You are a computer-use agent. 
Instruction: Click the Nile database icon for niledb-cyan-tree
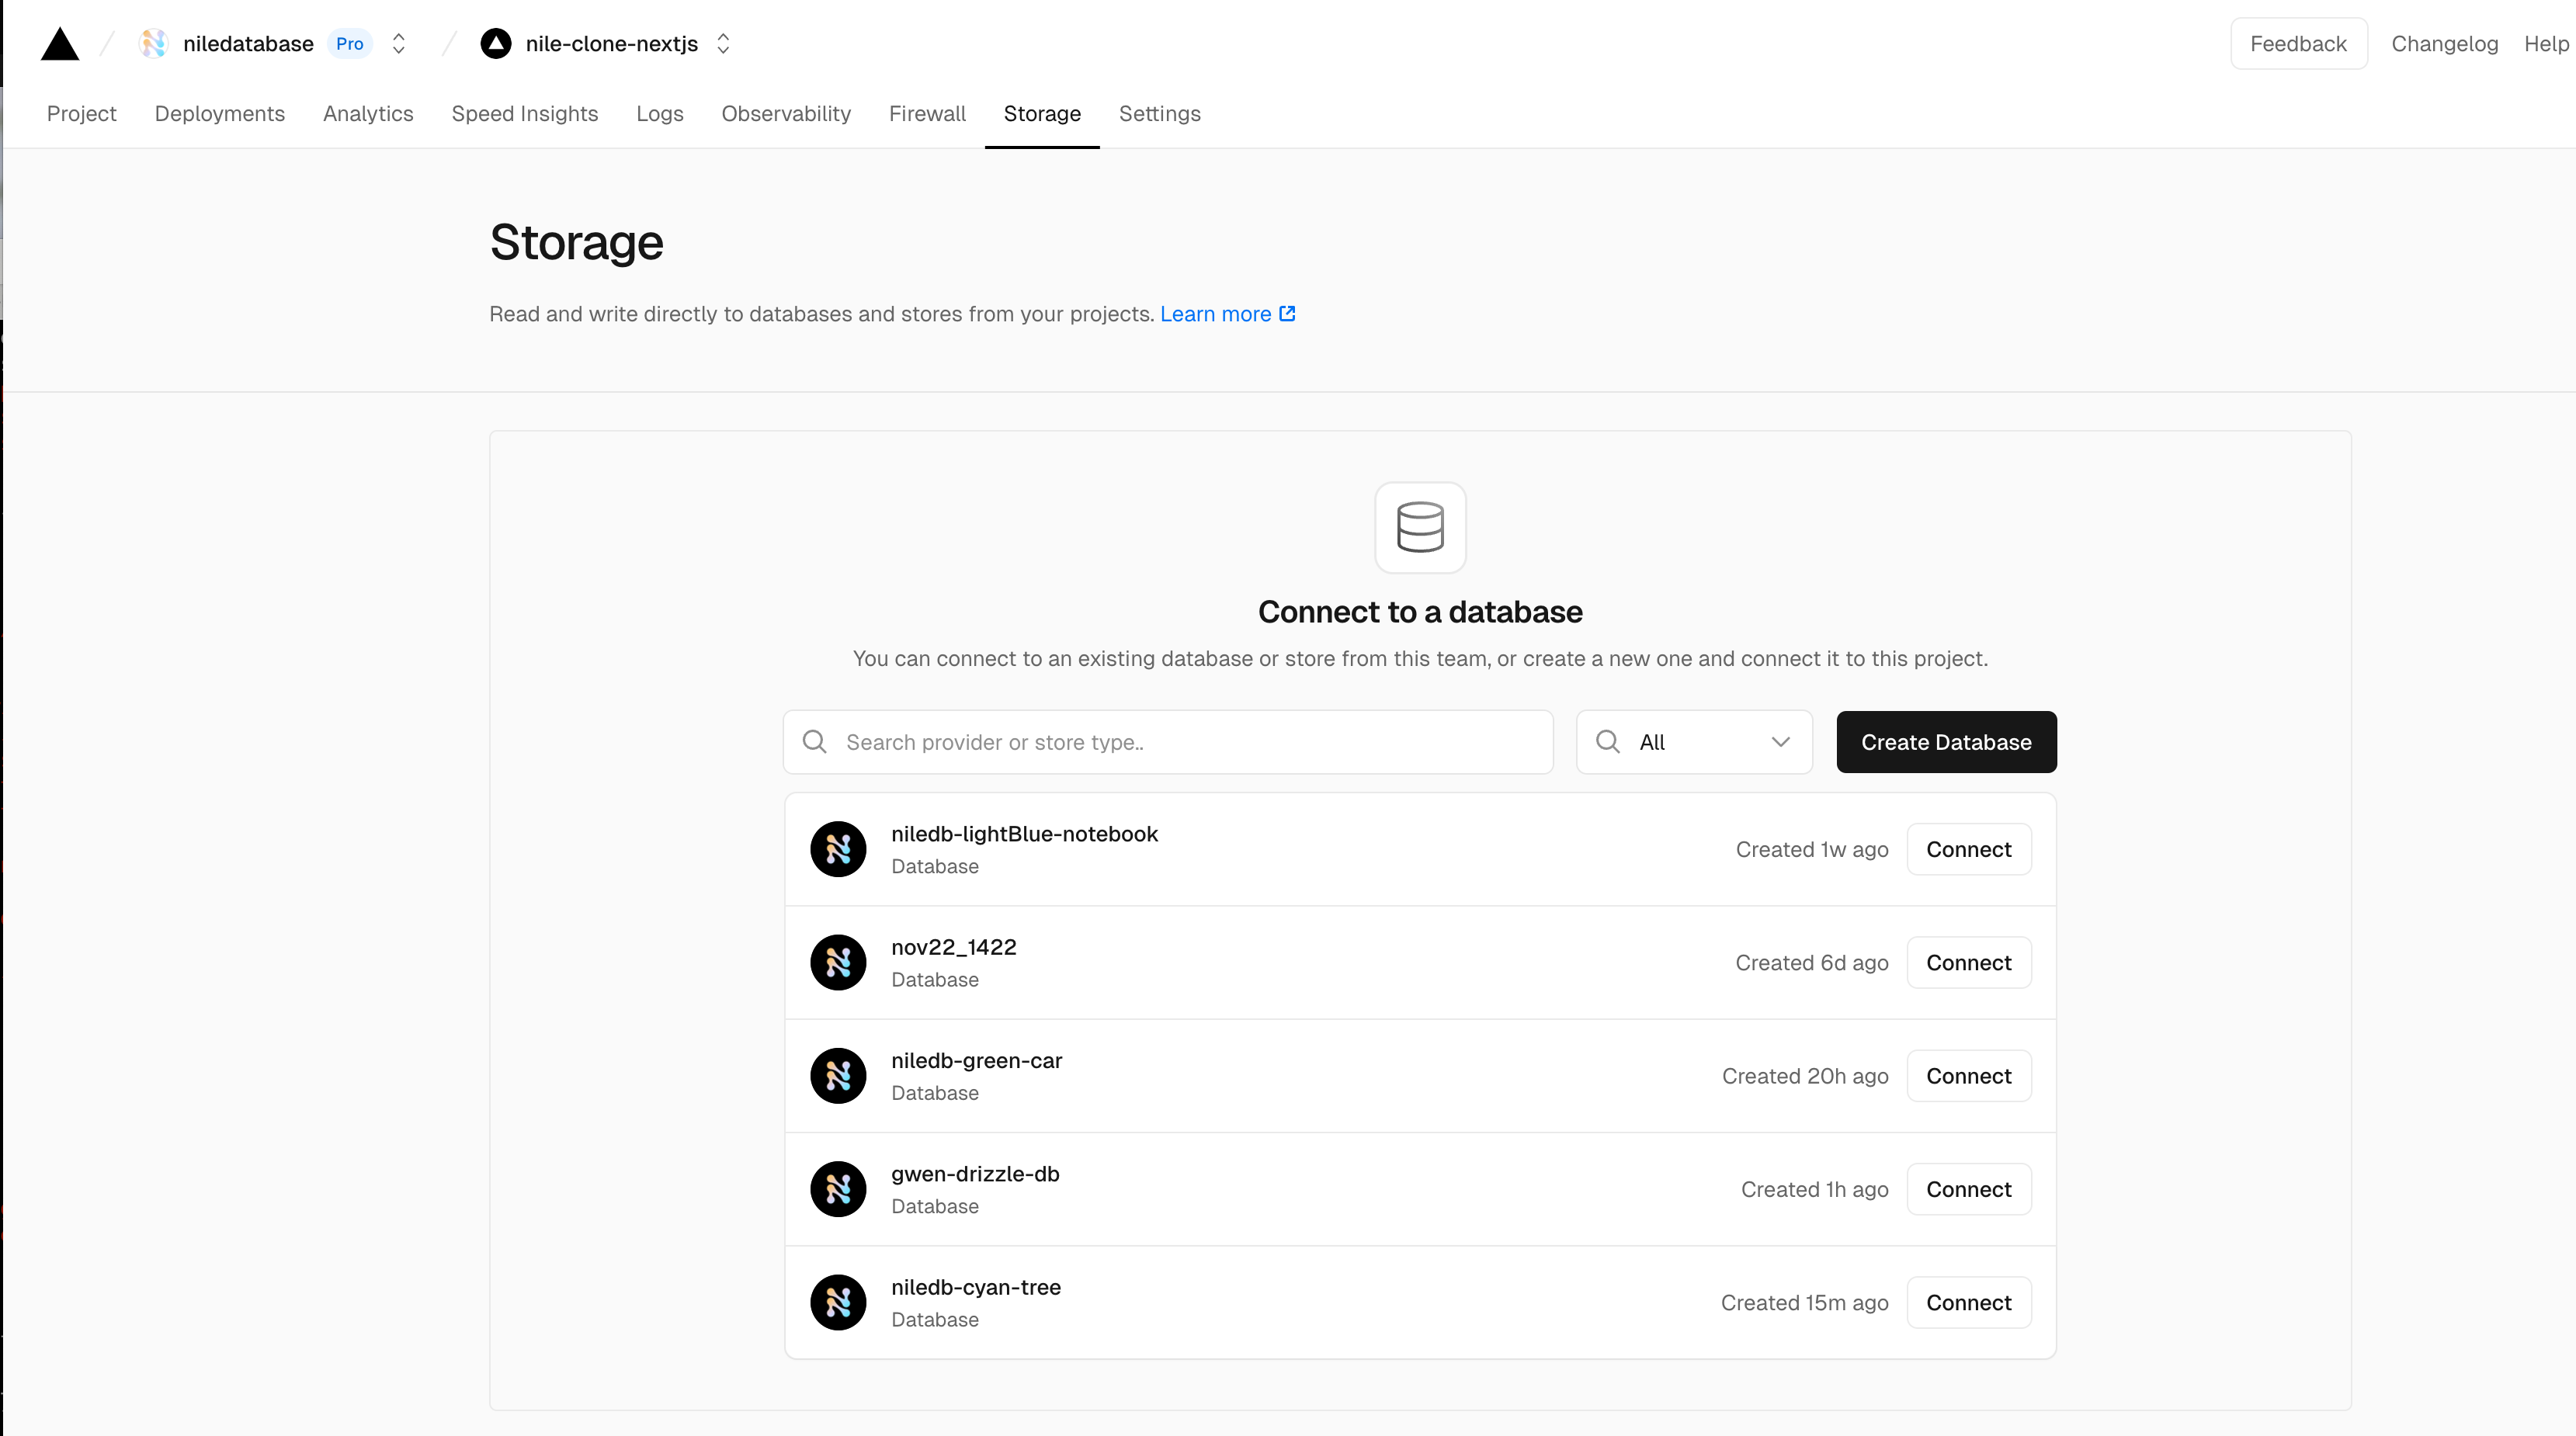click(x=838, y=1302)
